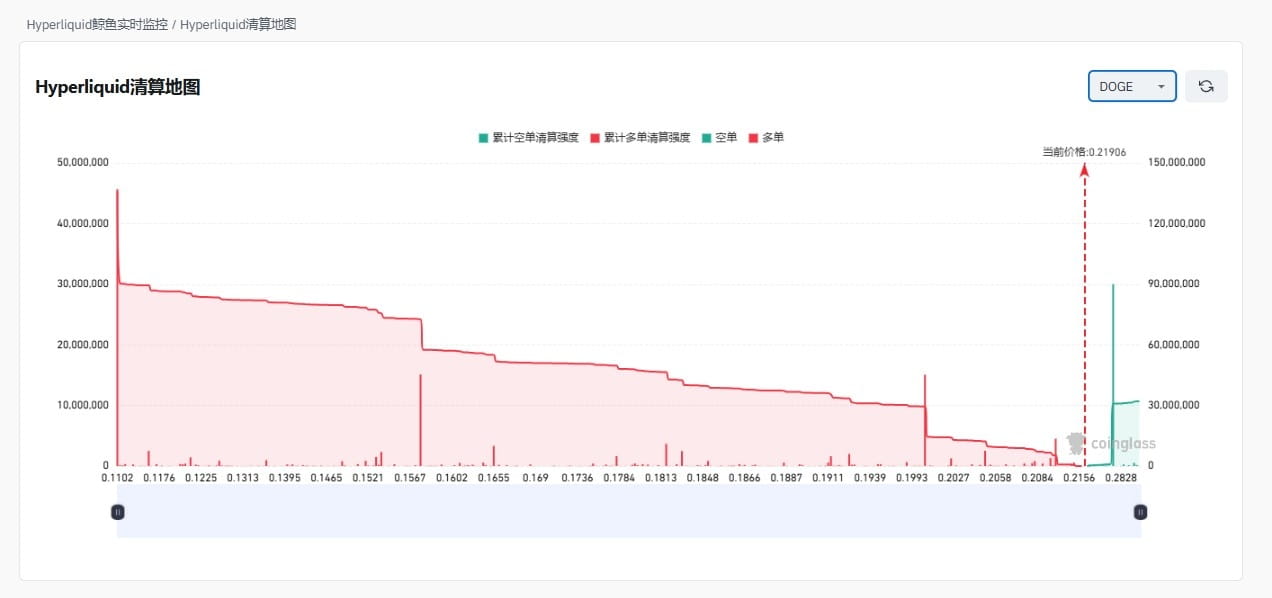Screen dimensions: 1272x598
Task: Click x-axis label 0.1521
Action: (x=367, y=479)
